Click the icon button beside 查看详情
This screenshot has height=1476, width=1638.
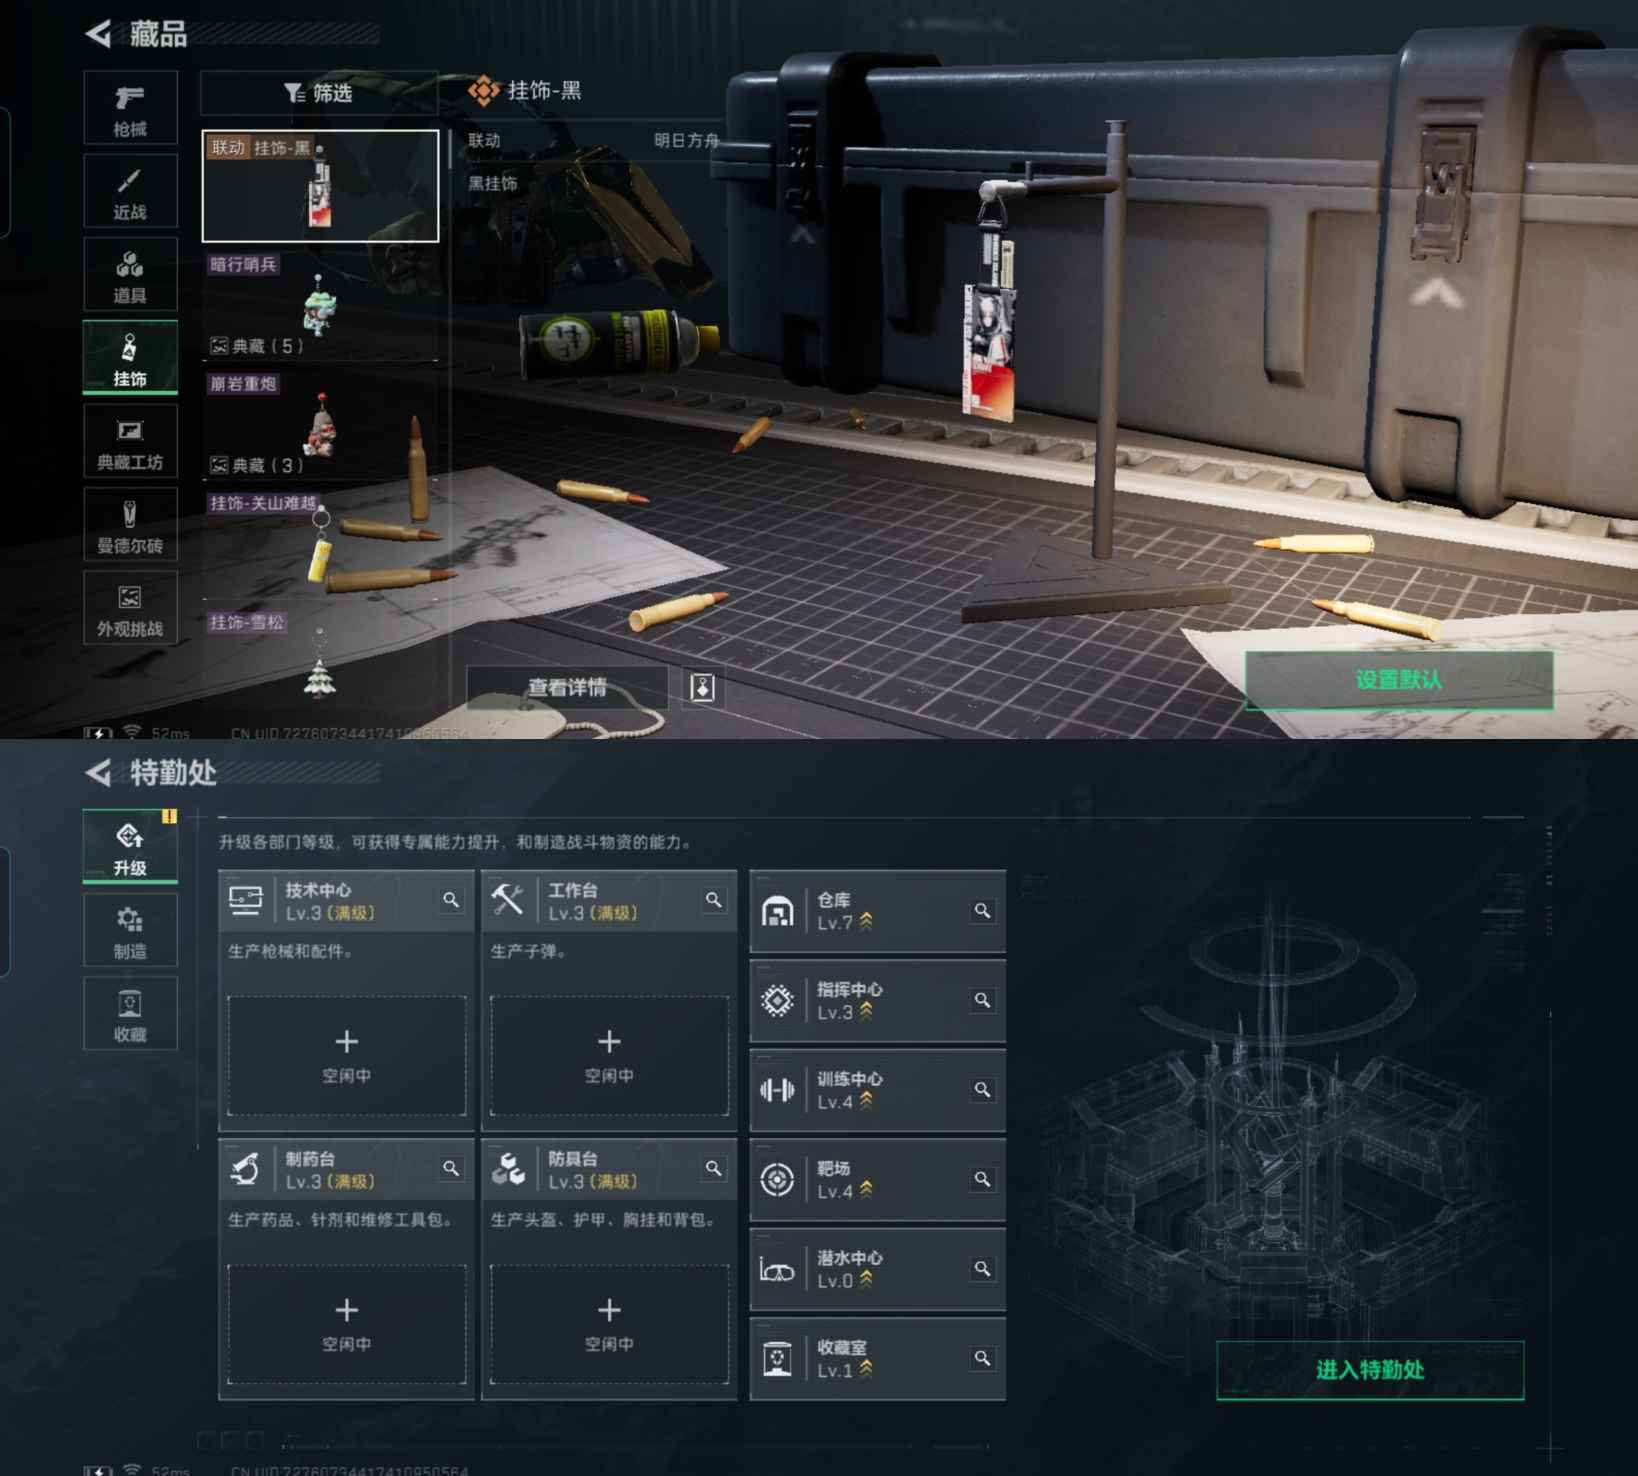[x=703, y=688]
